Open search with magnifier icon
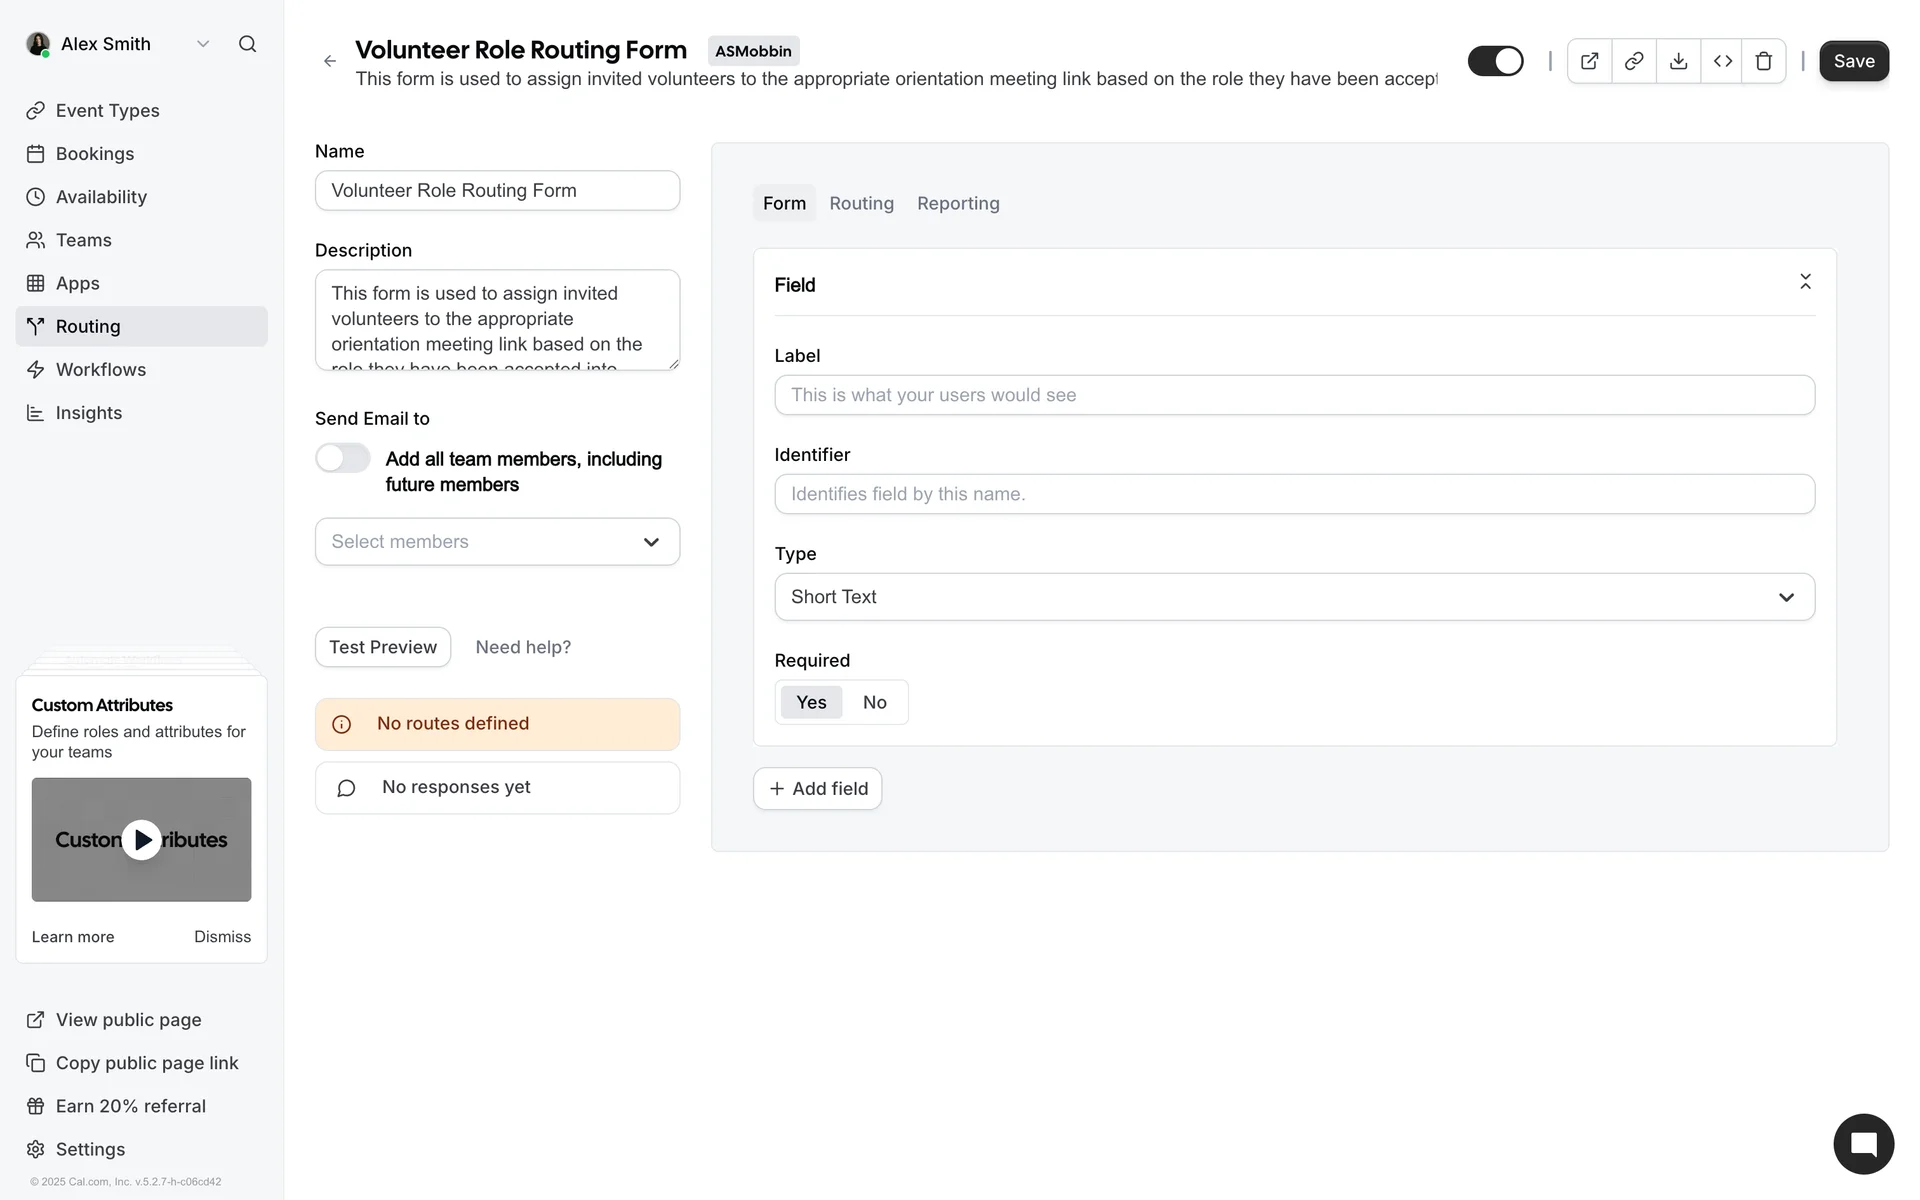1920x1200 pixels. click(x=247, y=44)
